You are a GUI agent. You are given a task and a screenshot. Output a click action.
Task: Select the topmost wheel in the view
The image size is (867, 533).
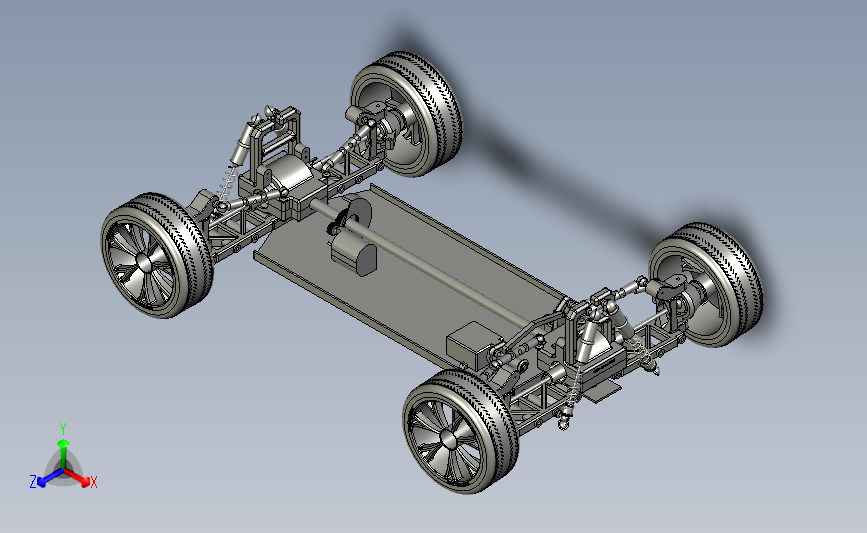406,113
